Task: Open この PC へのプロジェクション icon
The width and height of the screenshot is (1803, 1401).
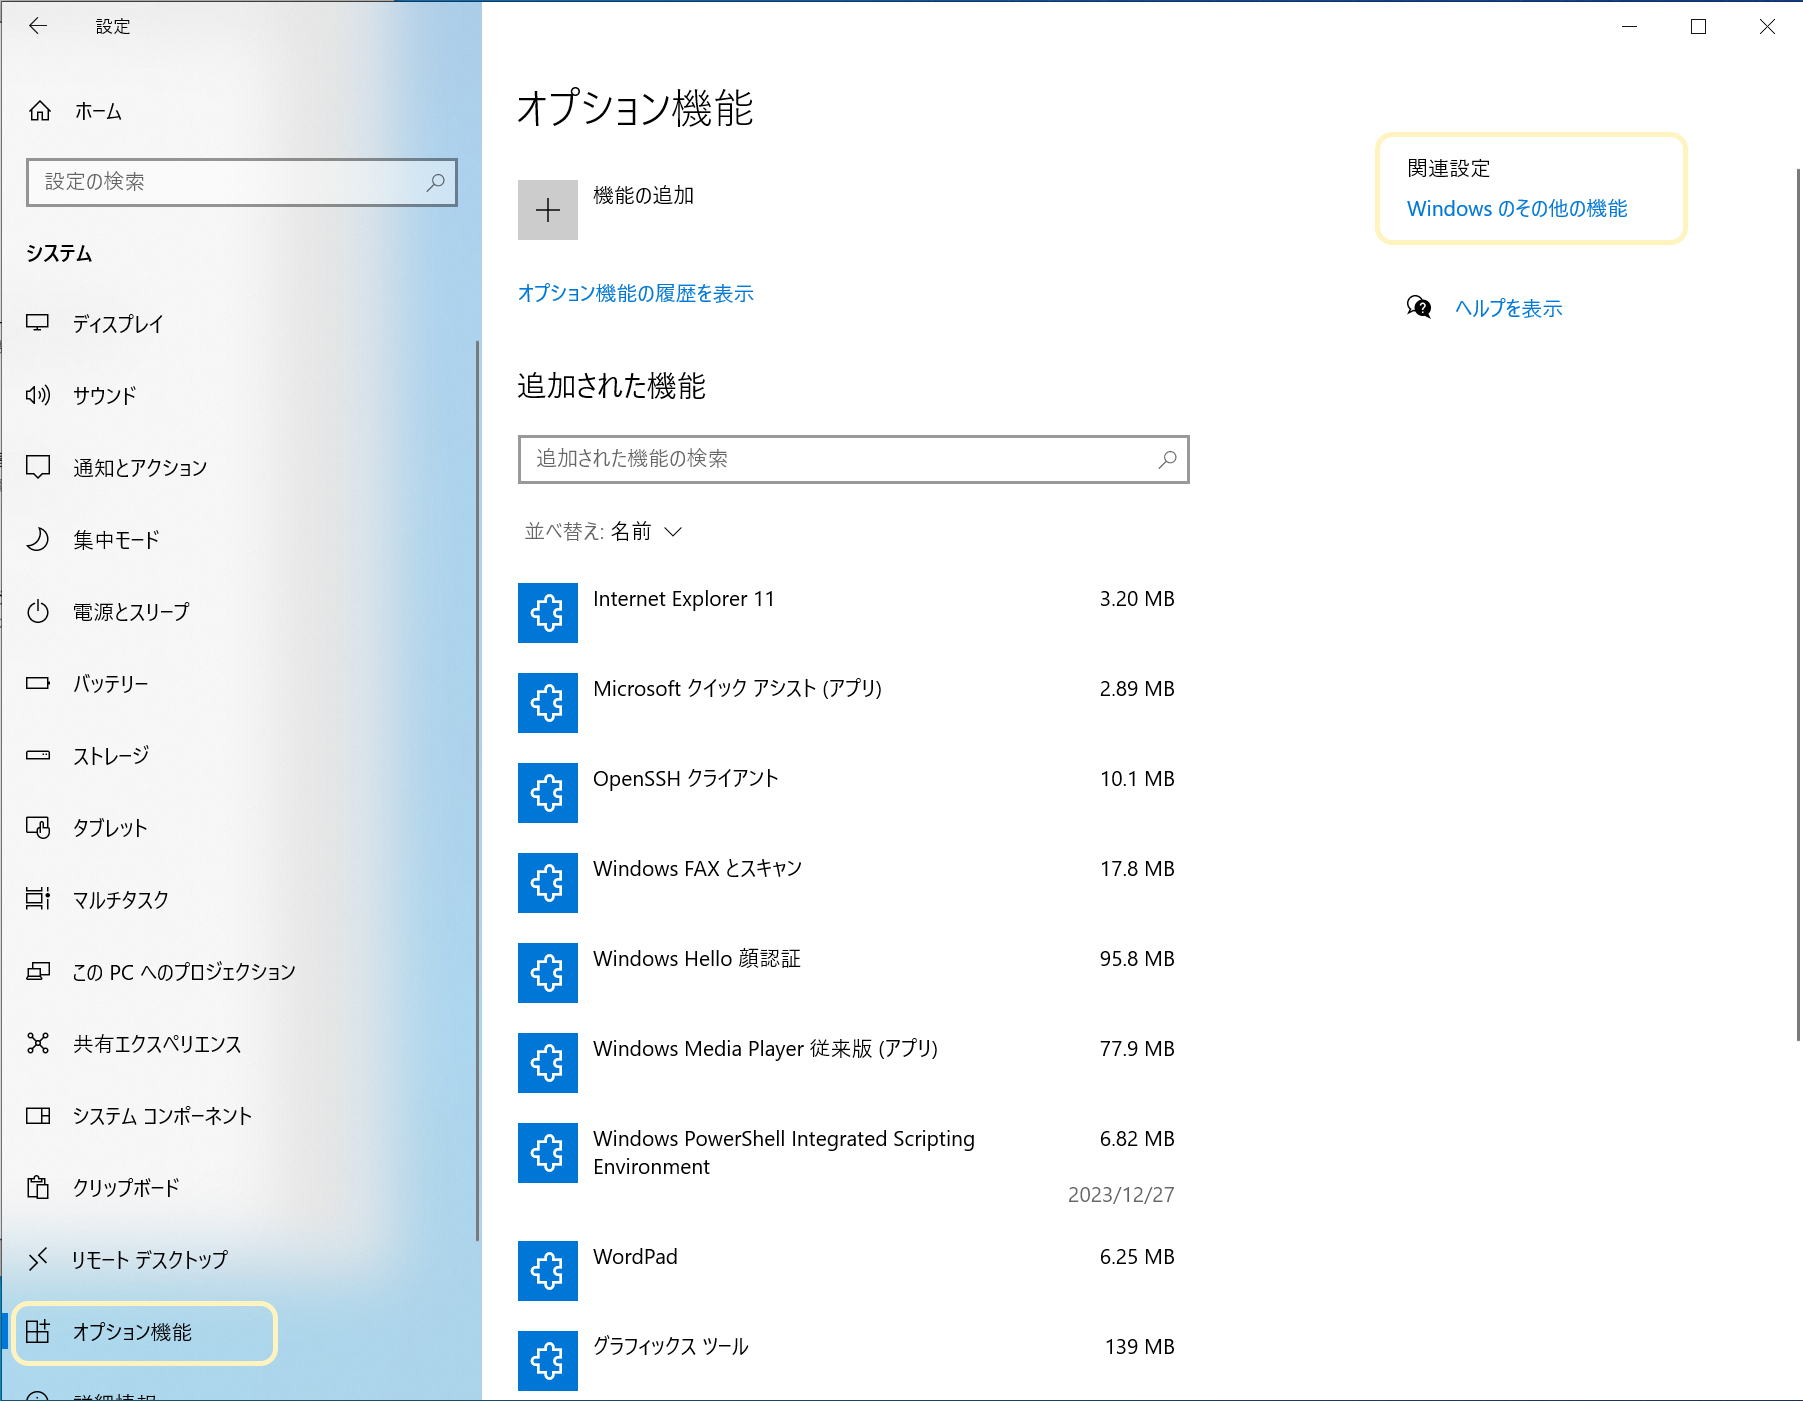Action: pyautogui.click(x=38, y=971)
